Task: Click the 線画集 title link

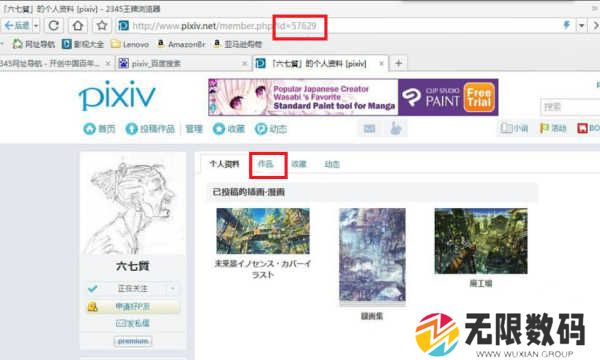Action: (372, 316)
